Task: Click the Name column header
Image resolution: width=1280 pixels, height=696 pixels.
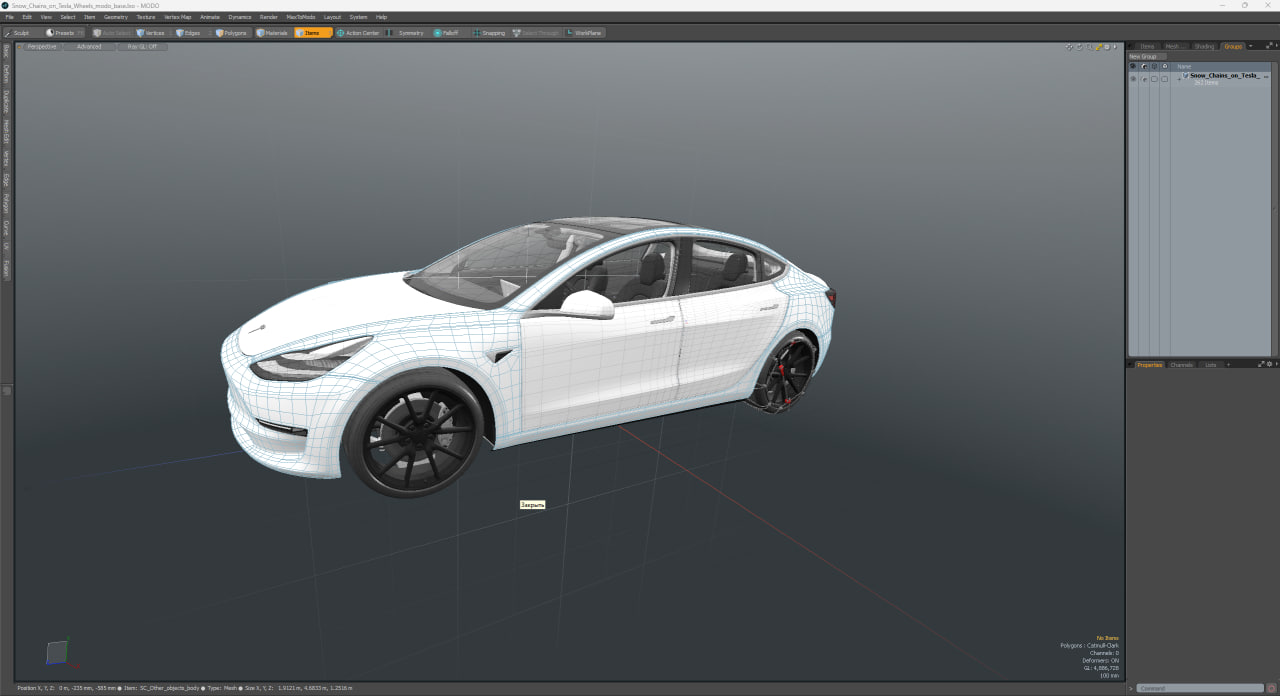Action: (x=1184, y=66)
